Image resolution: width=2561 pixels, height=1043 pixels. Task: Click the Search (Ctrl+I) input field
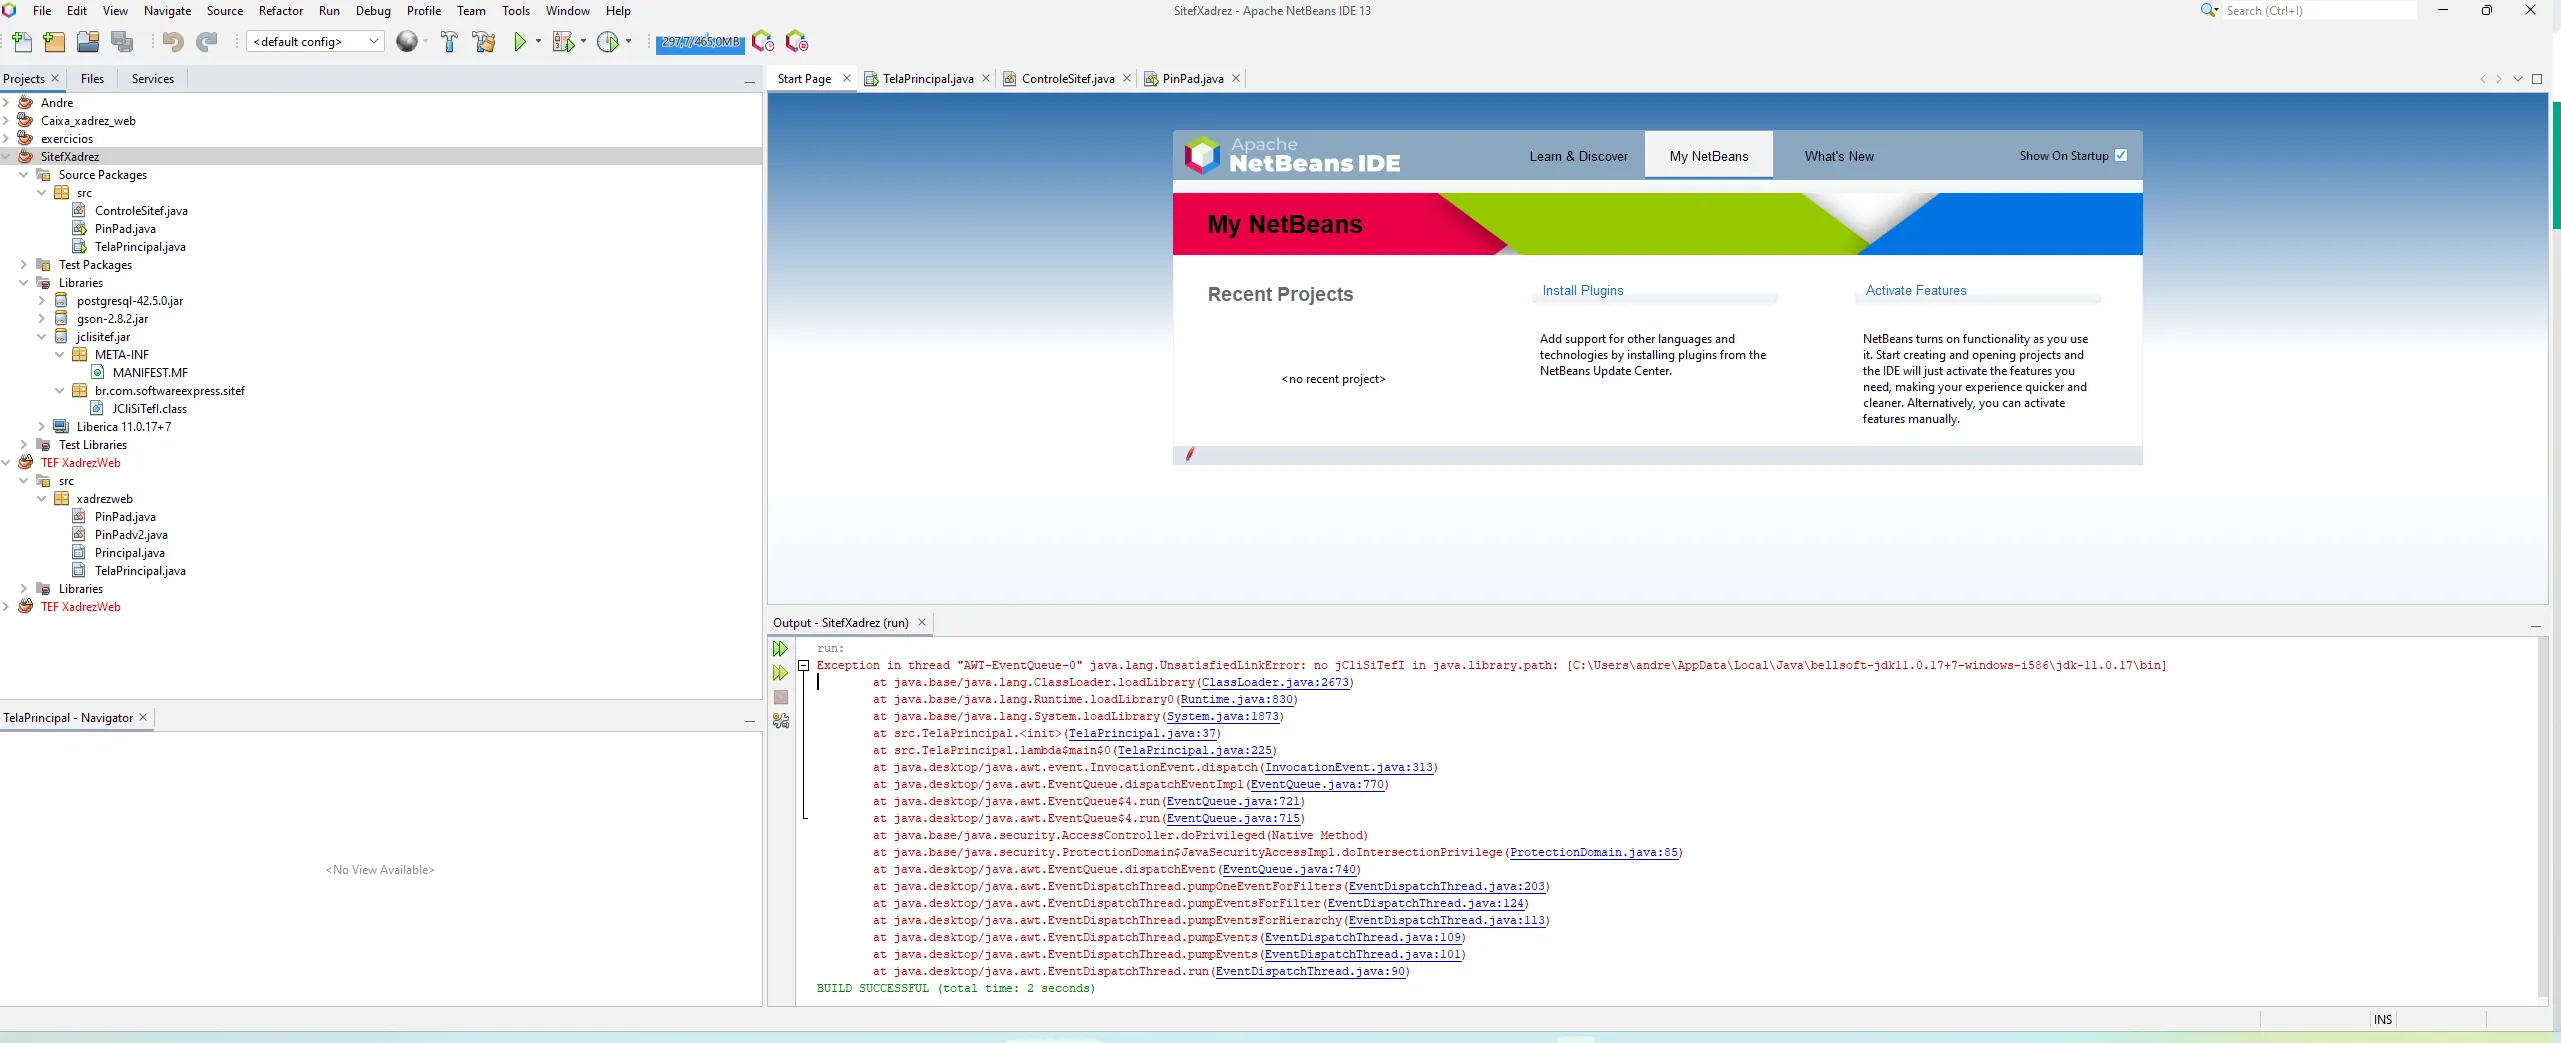coord(2318,11)
